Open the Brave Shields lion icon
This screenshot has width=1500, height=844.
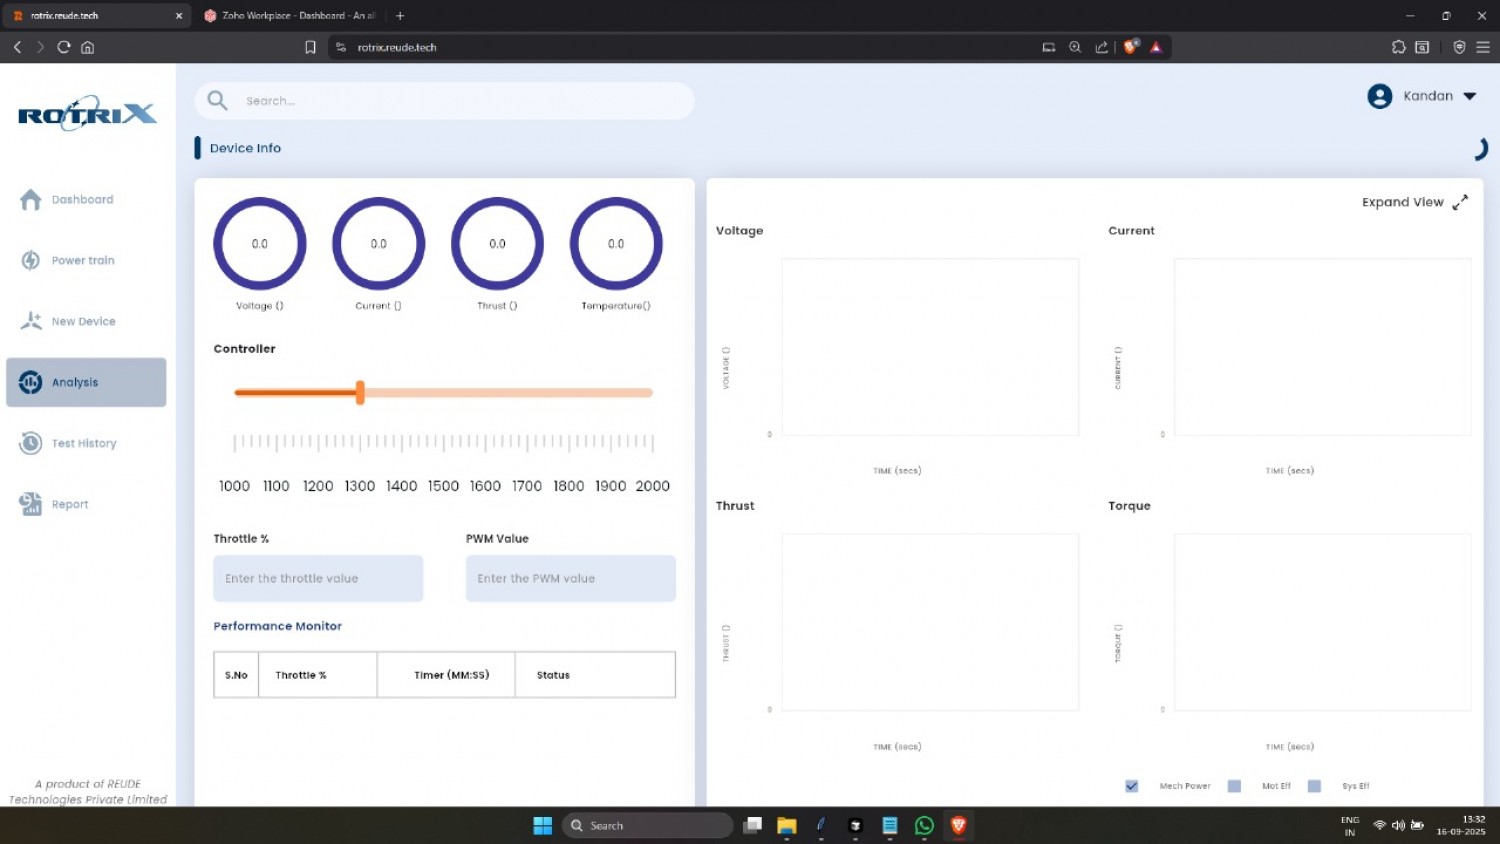click(1131, 47)
